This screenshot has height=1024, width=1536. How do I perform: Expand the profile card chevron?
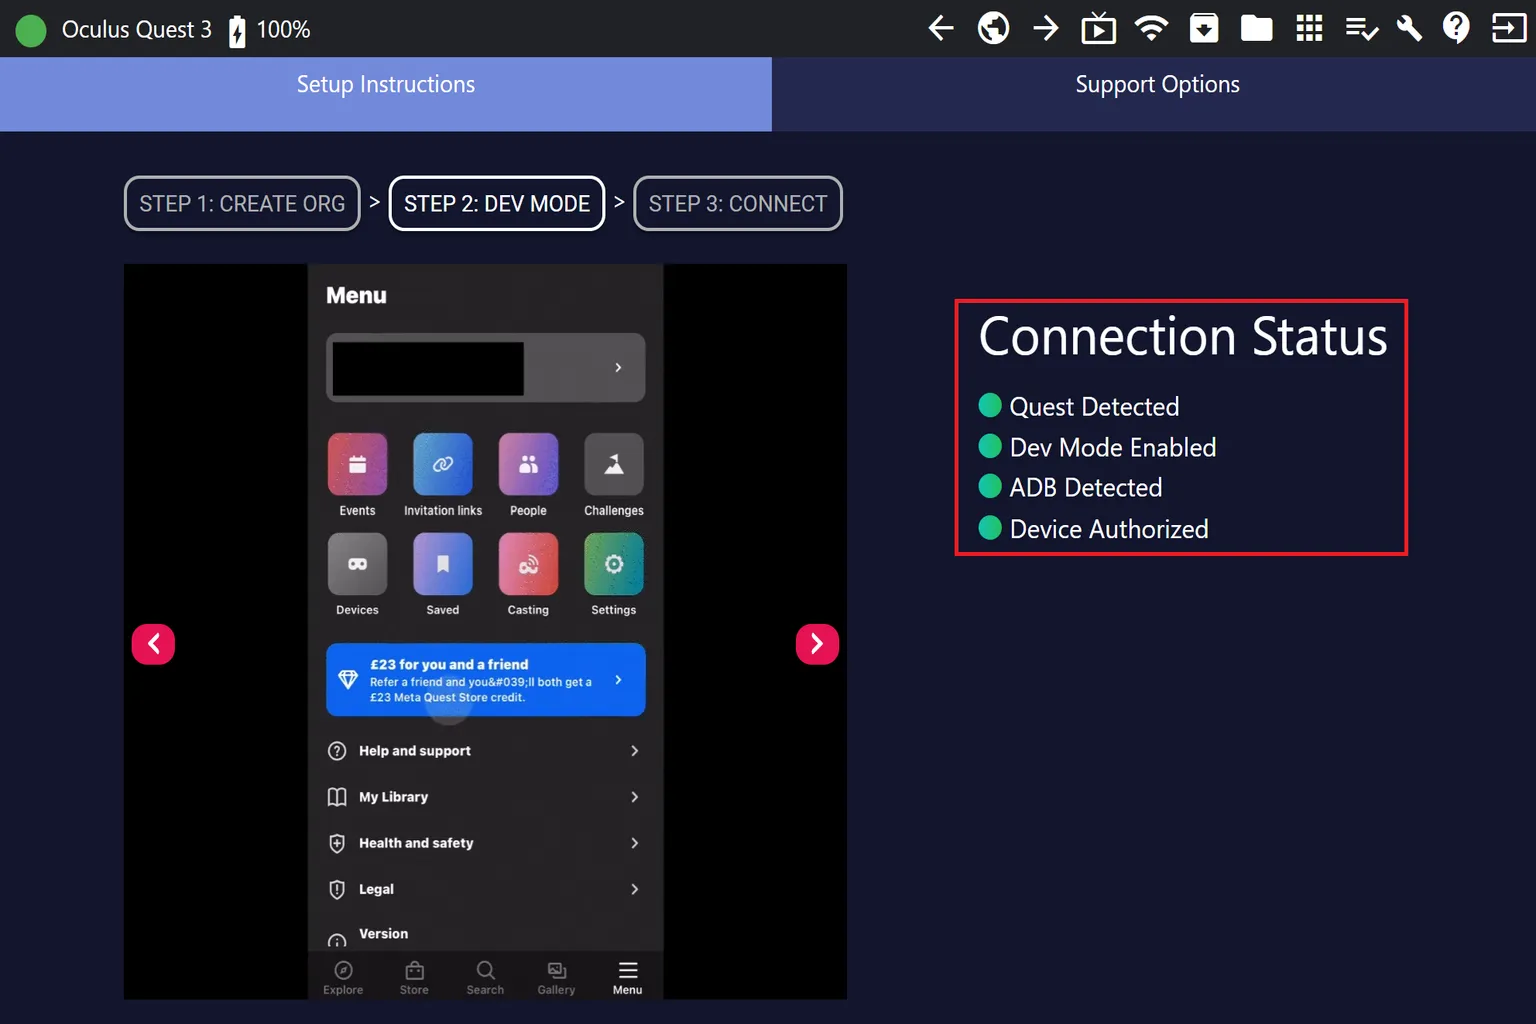point(618,367)
